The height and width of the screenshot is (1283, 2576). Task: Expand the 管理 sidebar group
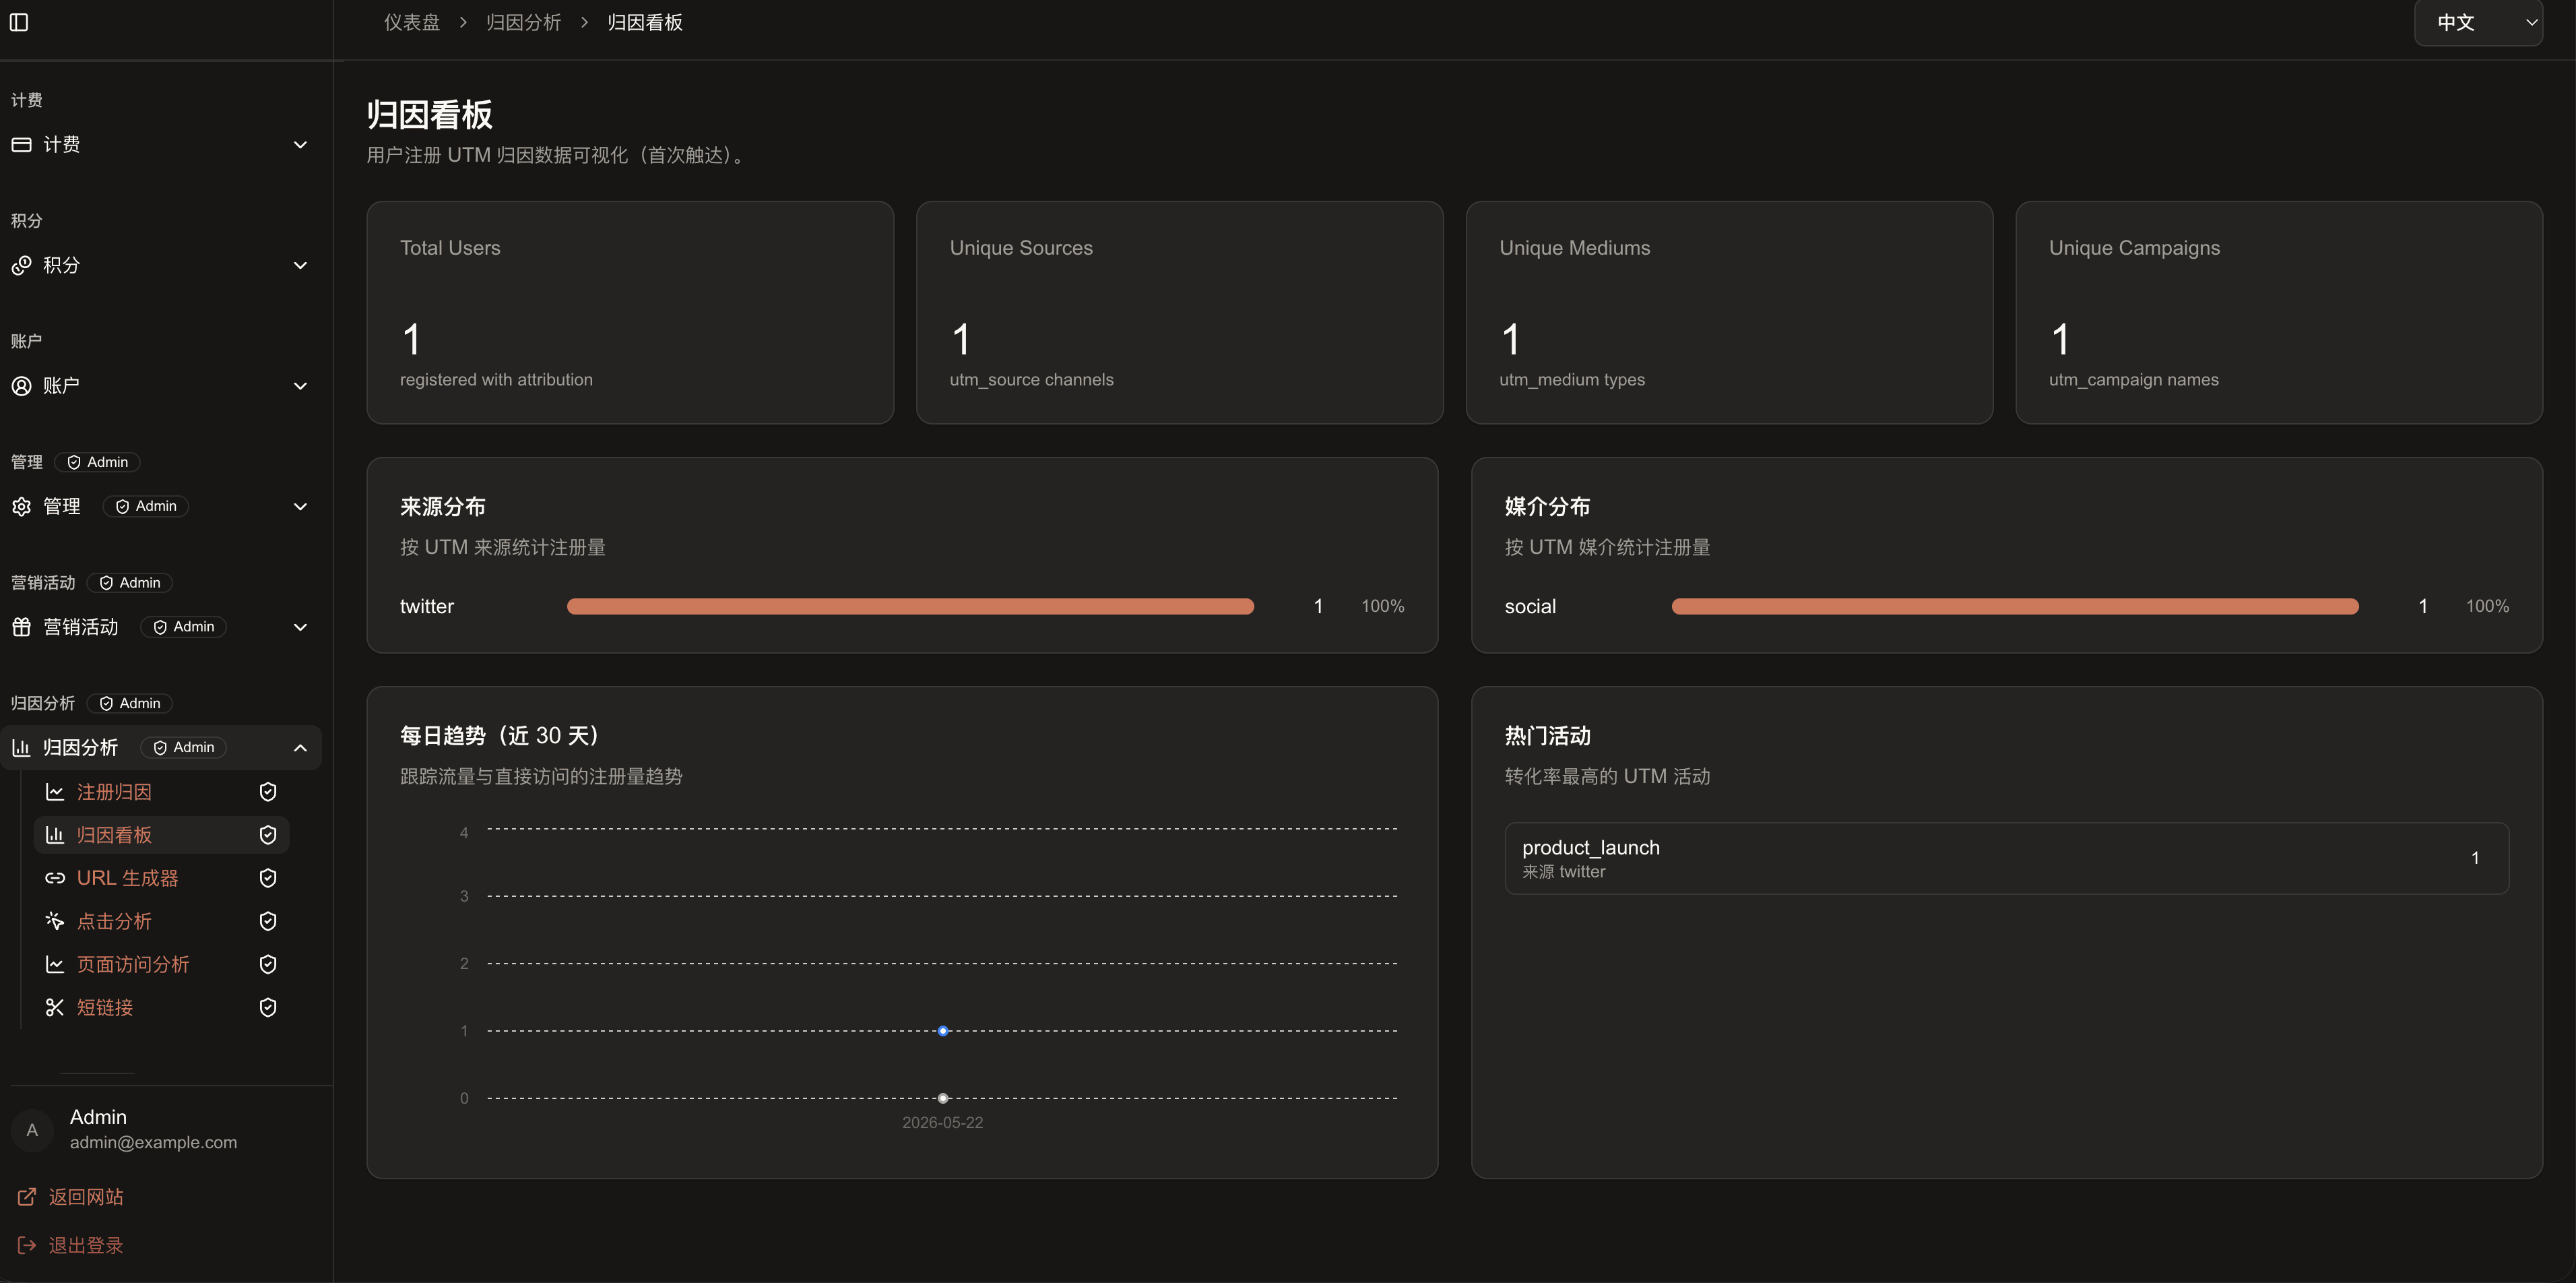coord(161,507)
